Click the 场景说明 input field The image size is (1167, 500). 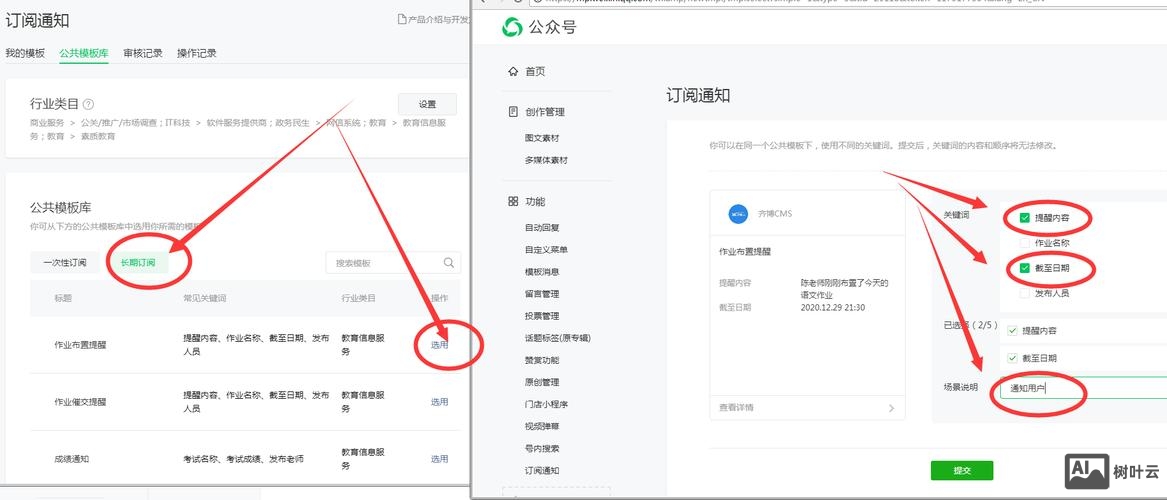tap(1083, 388)
